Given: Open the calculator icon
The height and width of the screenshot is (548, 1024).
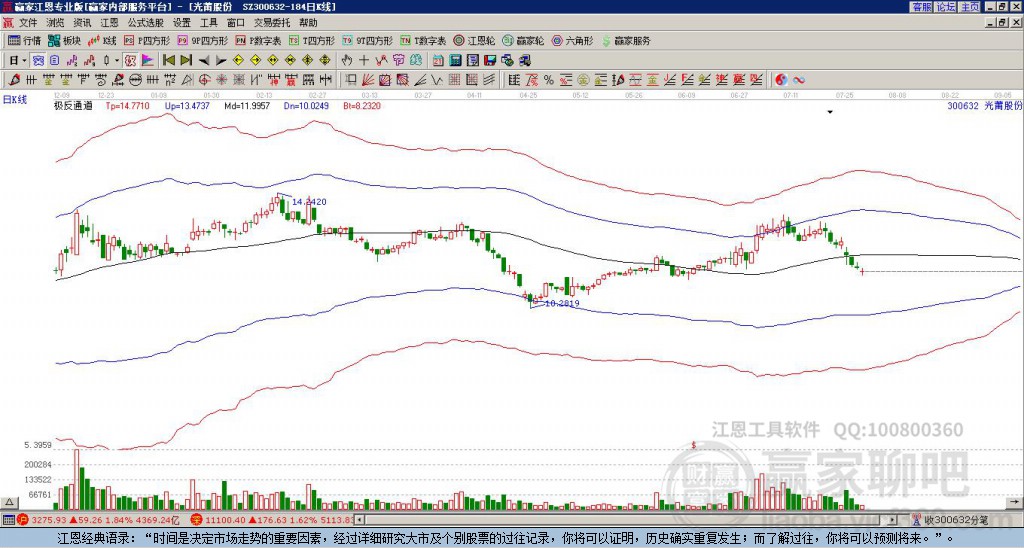Looking at the screenshot, I should [x=455, y=60].
